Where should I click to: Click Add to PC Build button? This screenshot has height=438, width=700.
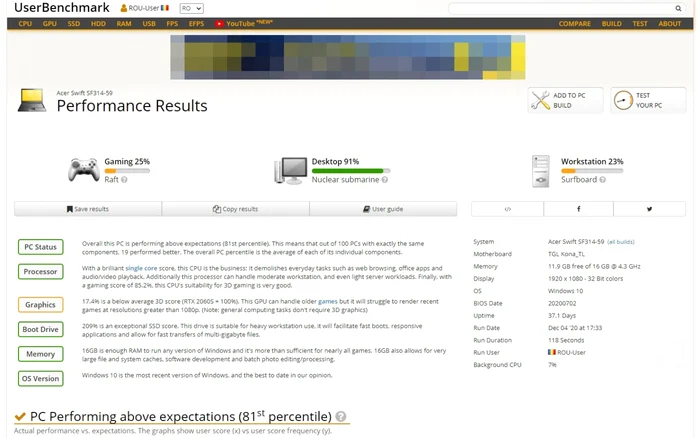[565, 100]
